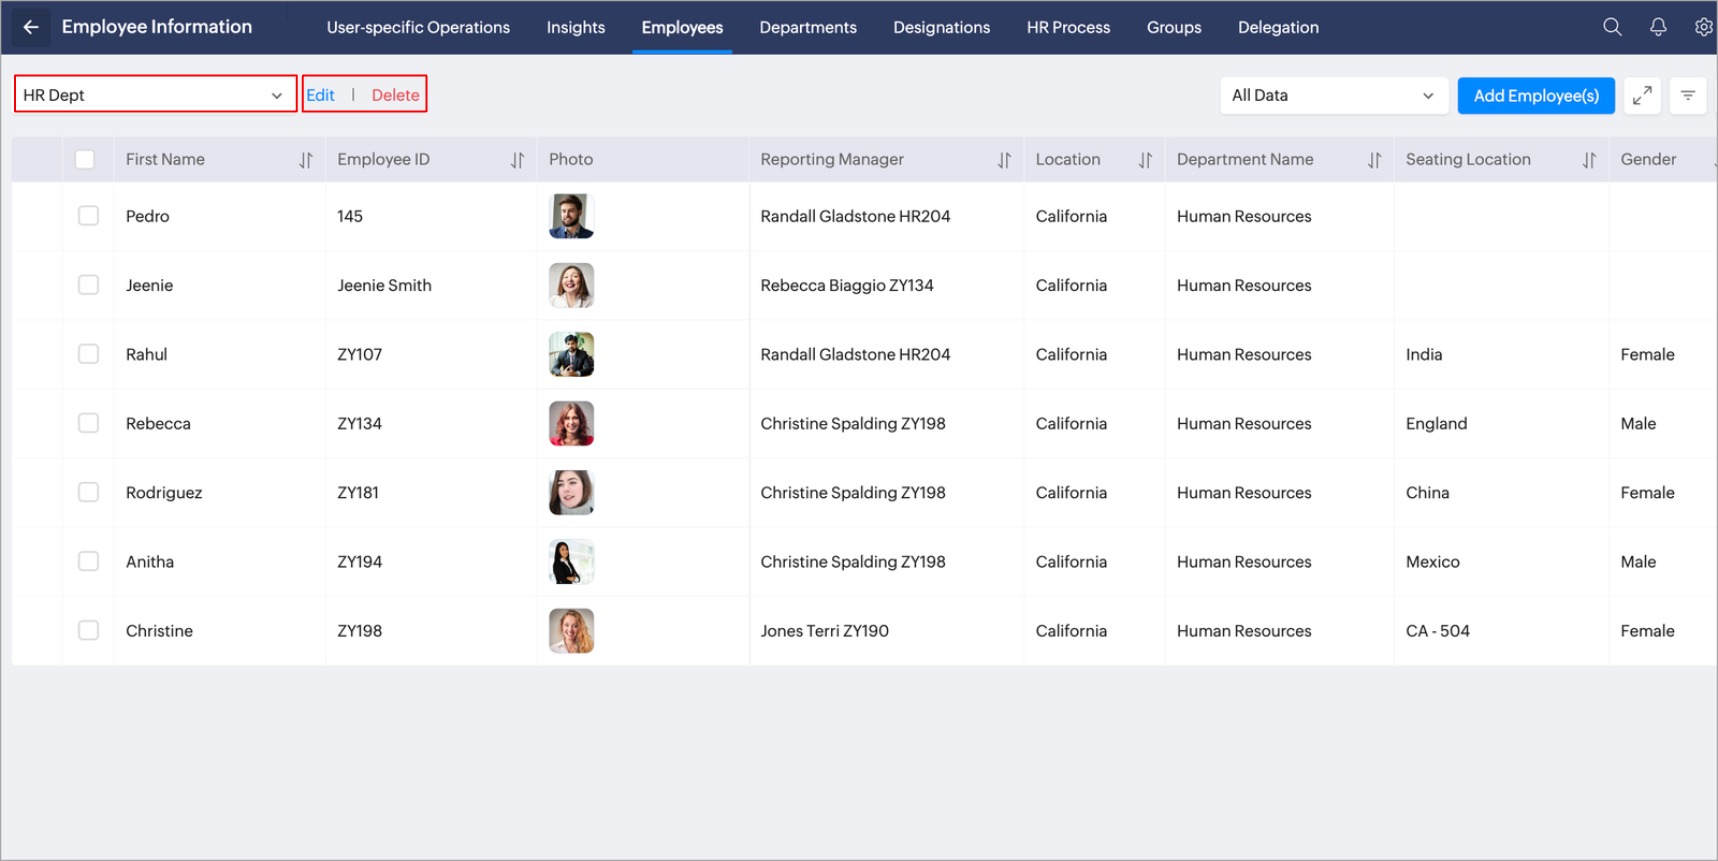
Task: Click the Add Employee(s) button
Action: tap(1535, 96)
